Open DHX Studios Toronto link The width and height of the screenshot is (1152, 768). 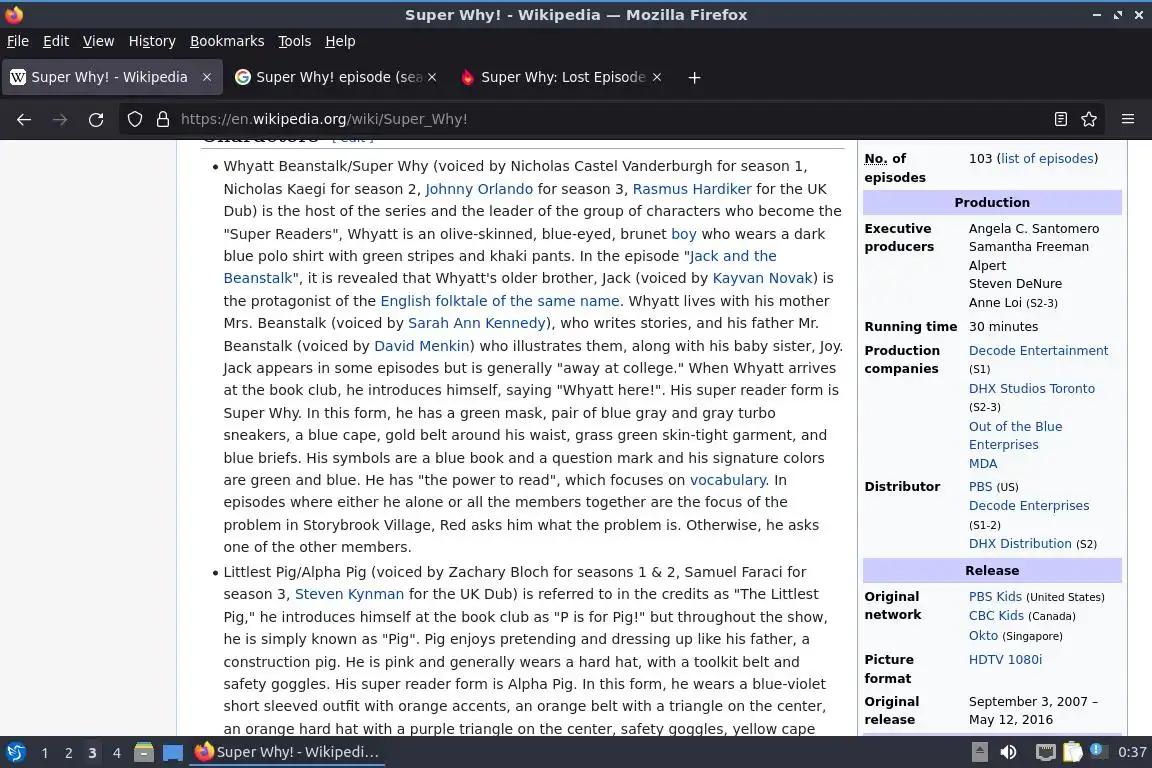1032,389
